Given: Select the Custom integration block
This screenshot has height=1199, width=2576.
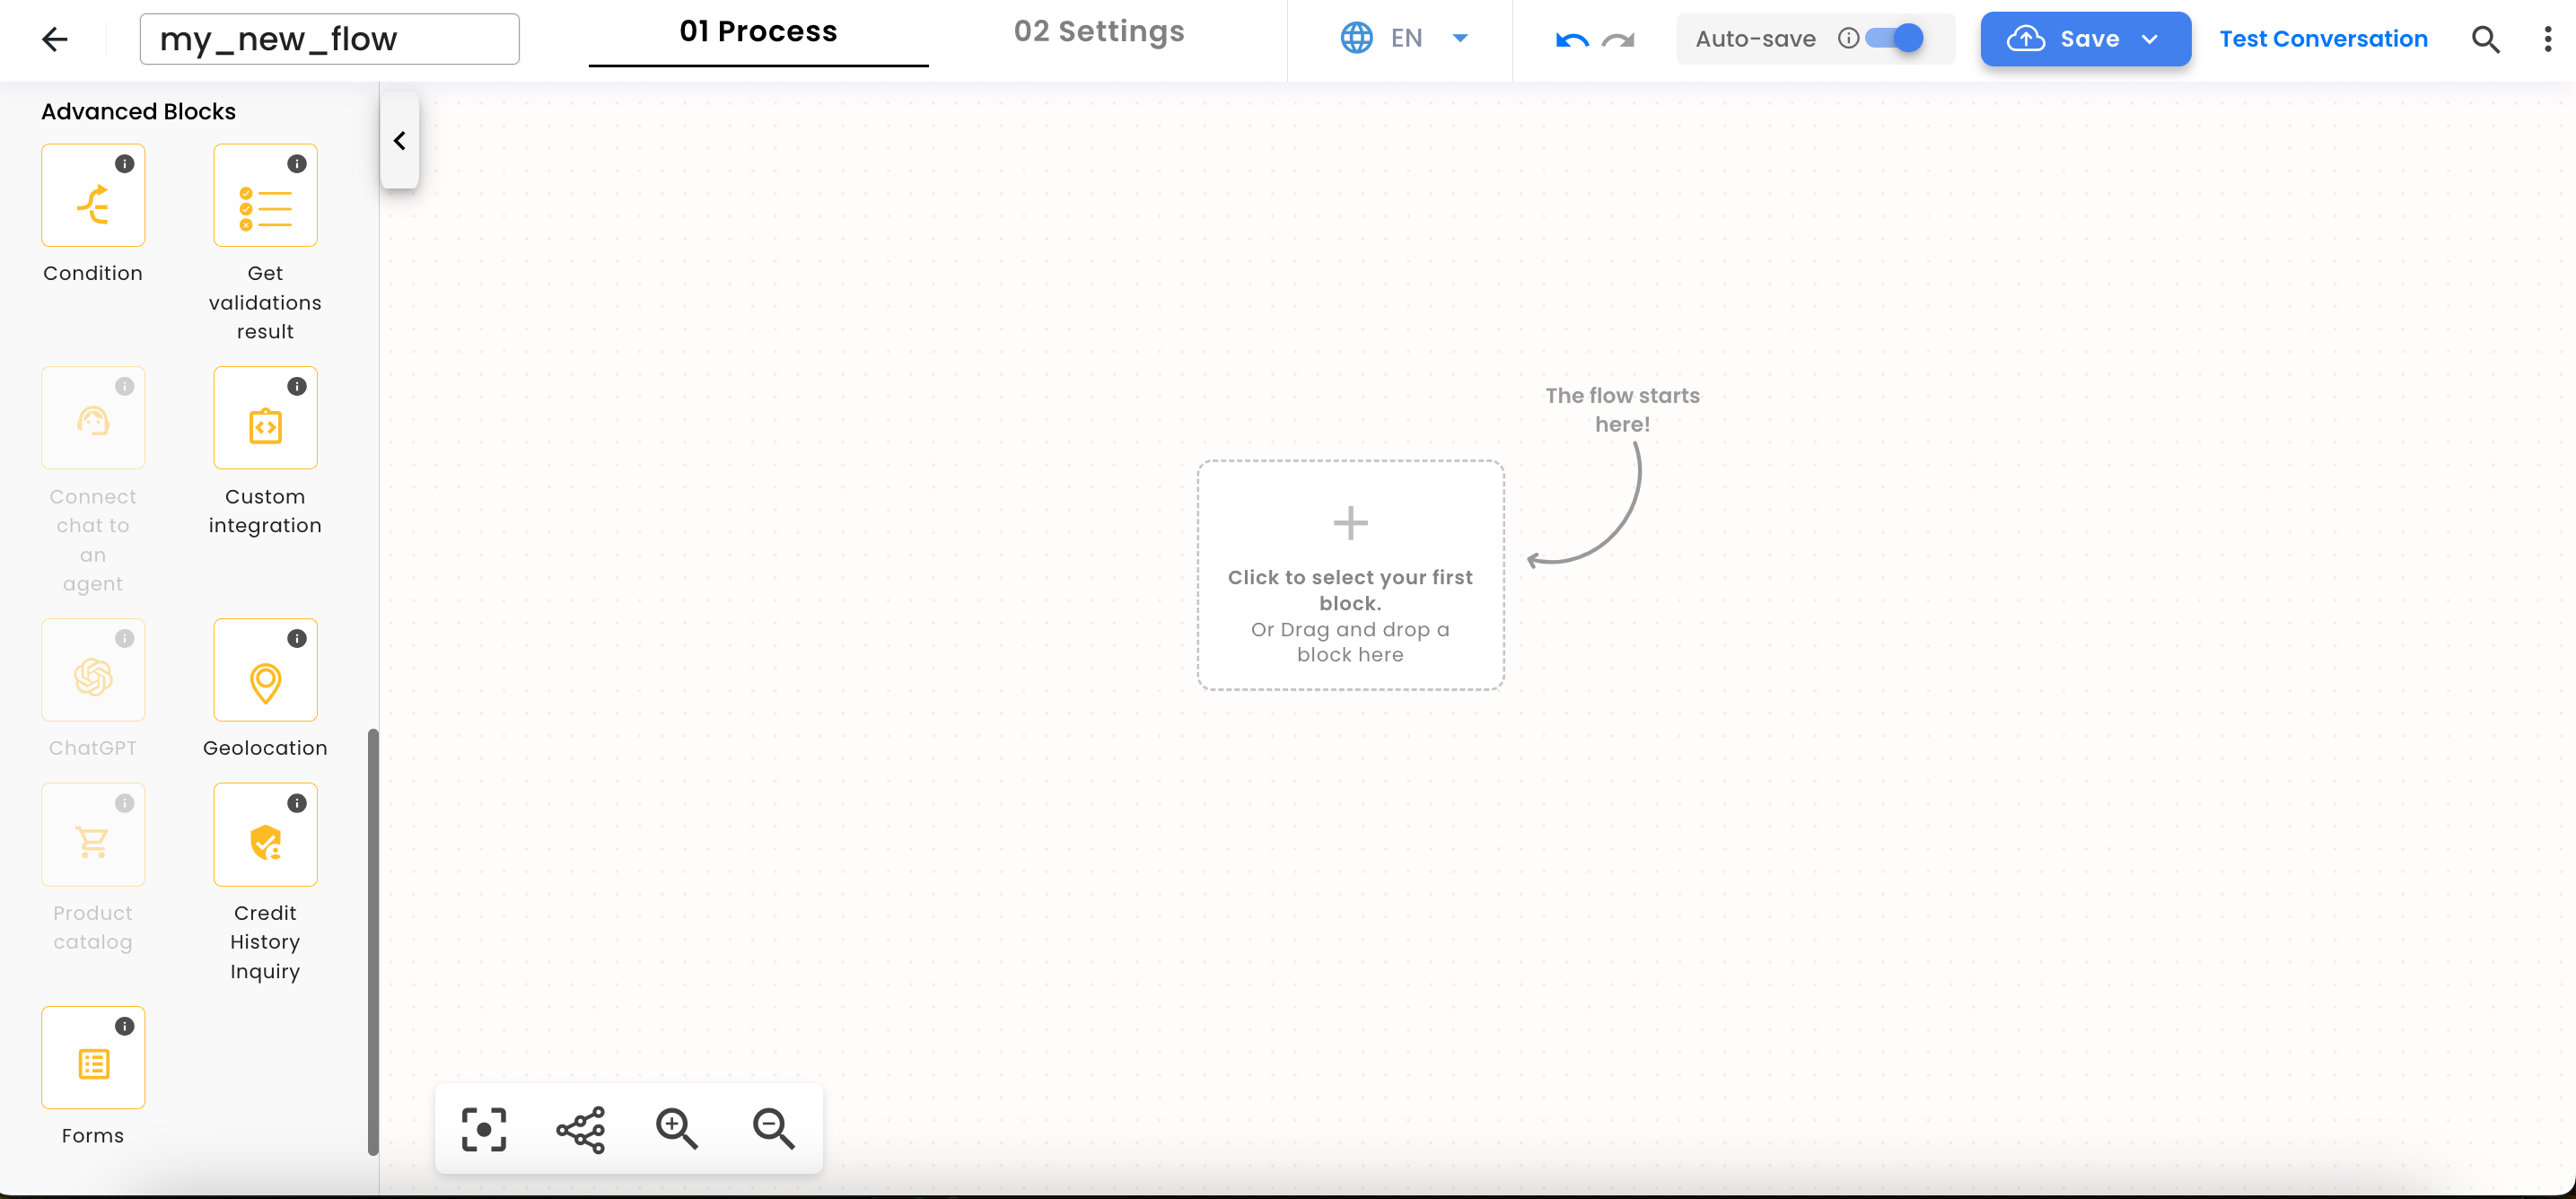Looking at the screenshot, I should pyautogui.click(x=264, y=418).
